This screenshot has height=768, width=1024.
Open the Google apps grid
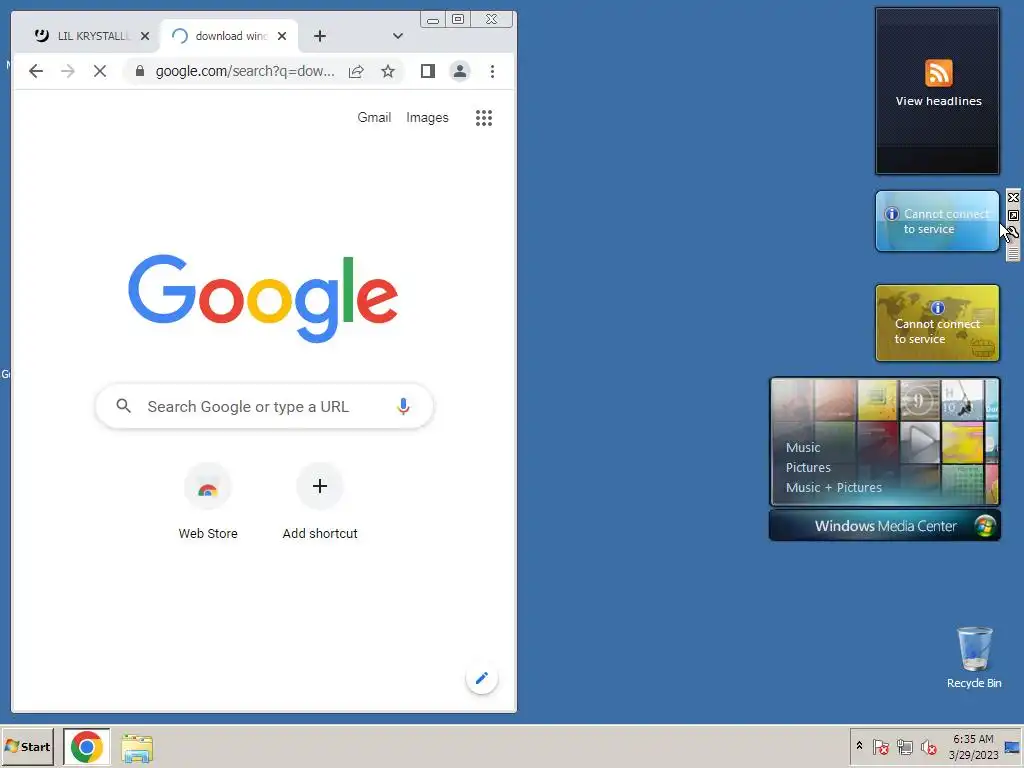pos(484,118)
